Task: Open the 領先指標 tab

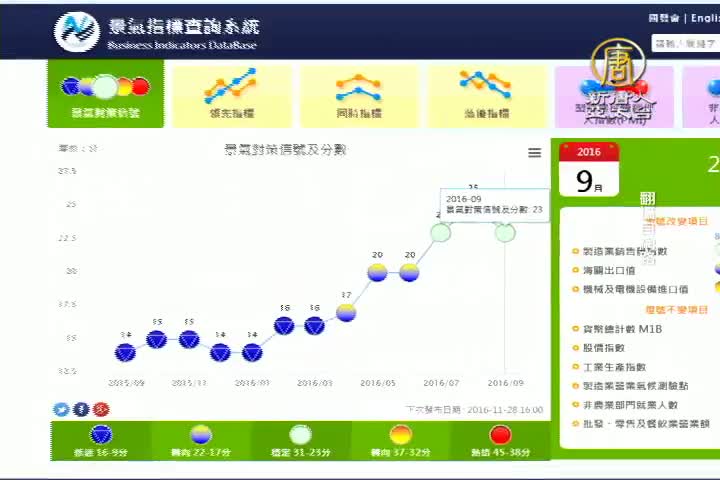Action: [231, 95]
